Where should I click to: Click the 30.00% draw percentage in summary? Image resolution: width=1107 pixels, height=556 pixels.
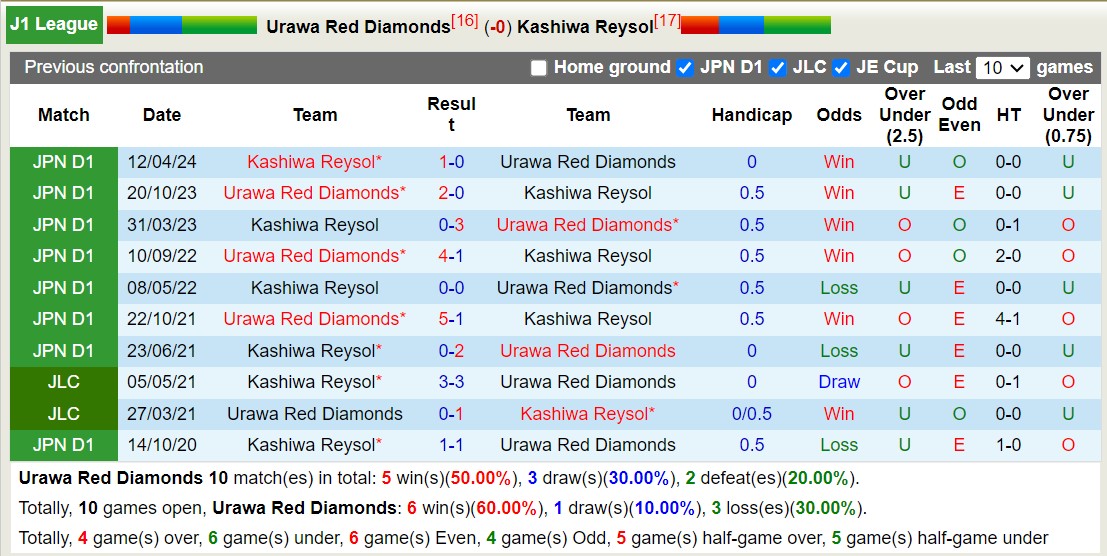639,478
